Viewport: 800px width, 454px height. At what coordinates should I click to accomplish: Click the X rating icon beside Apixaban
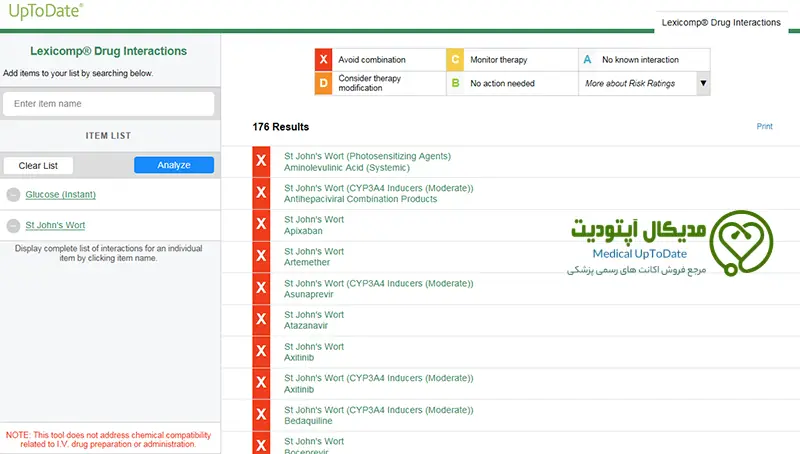point(261,224)
